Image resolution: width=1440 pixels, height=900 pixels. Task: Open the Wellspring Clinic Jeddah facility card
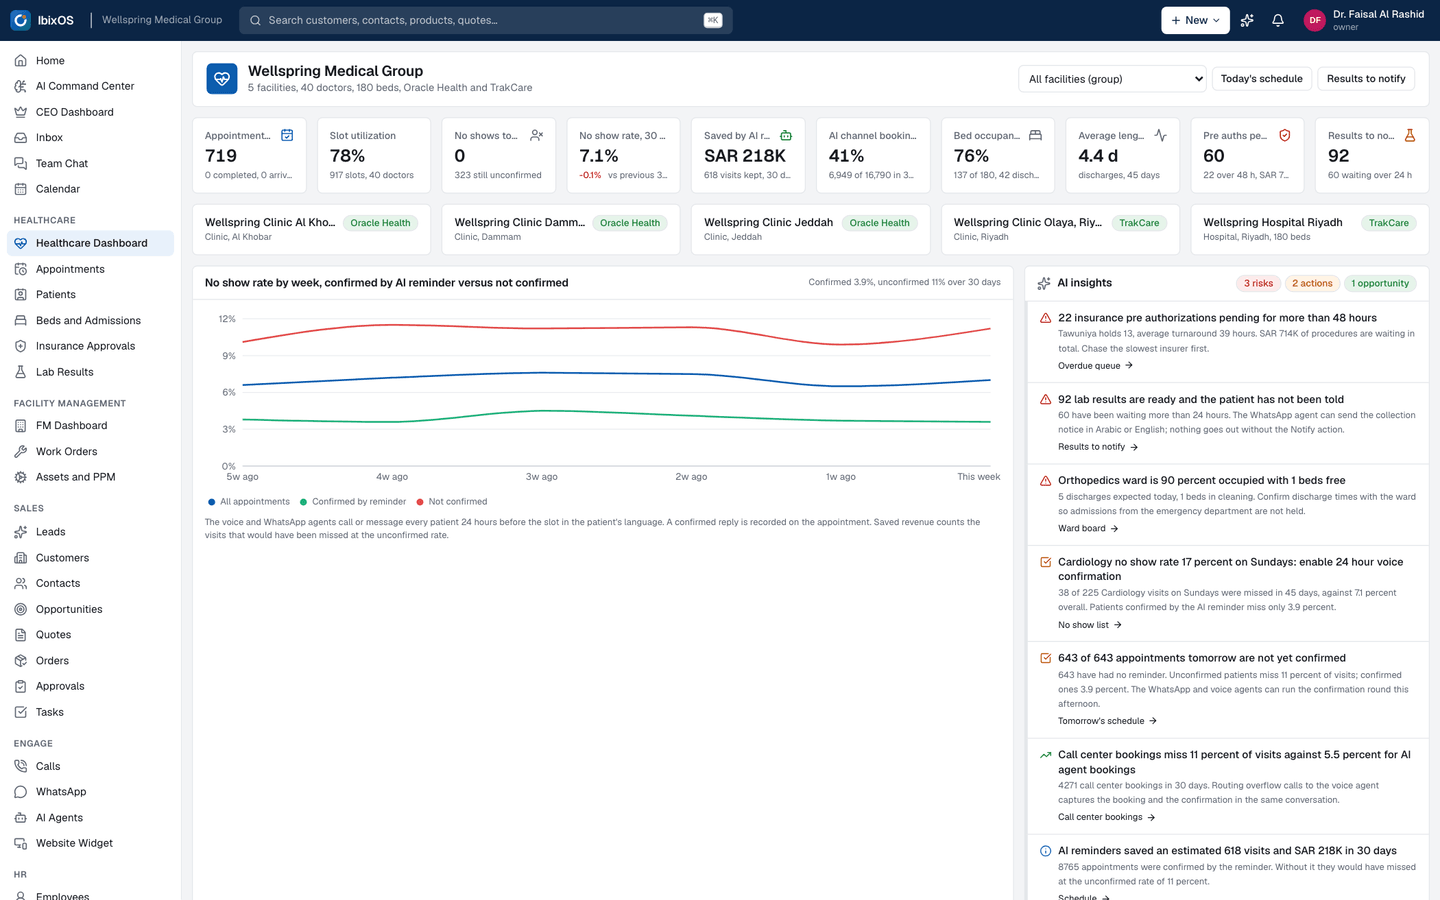coord(810,229)
